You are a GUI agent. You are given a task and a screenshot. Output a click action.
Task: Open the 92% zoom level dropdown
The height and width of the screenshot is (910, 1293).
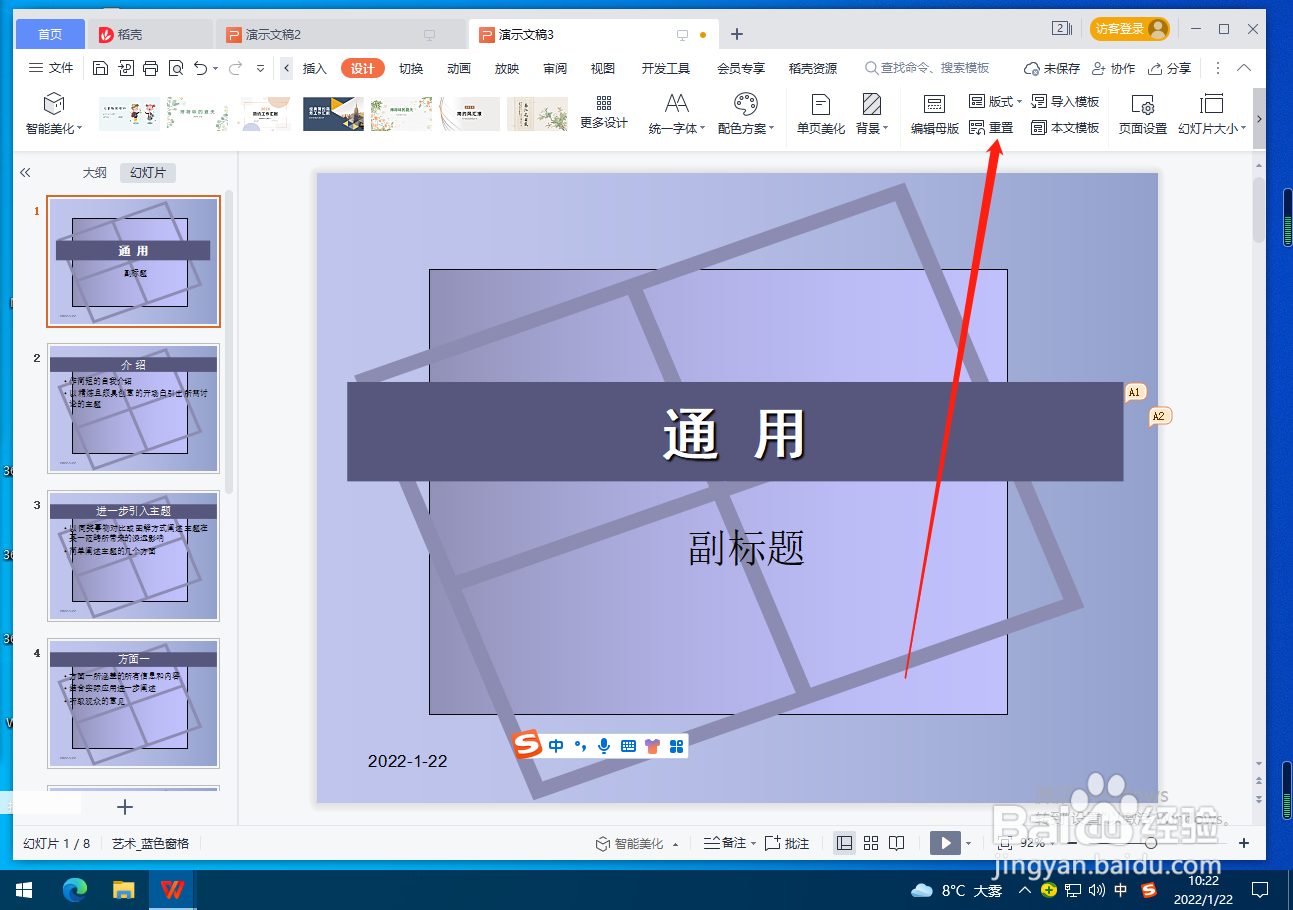(1035, 843)
